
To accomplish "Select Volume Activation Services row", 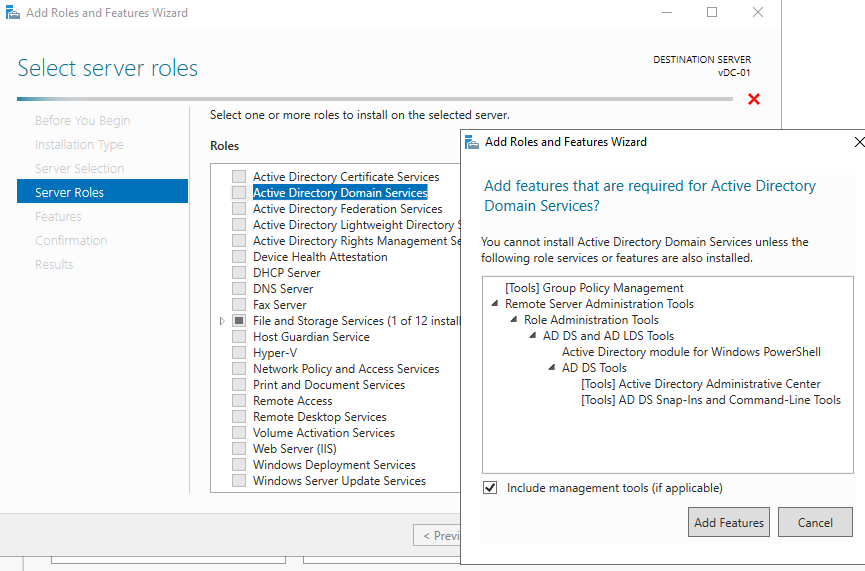I will click(x=324, y=433).
